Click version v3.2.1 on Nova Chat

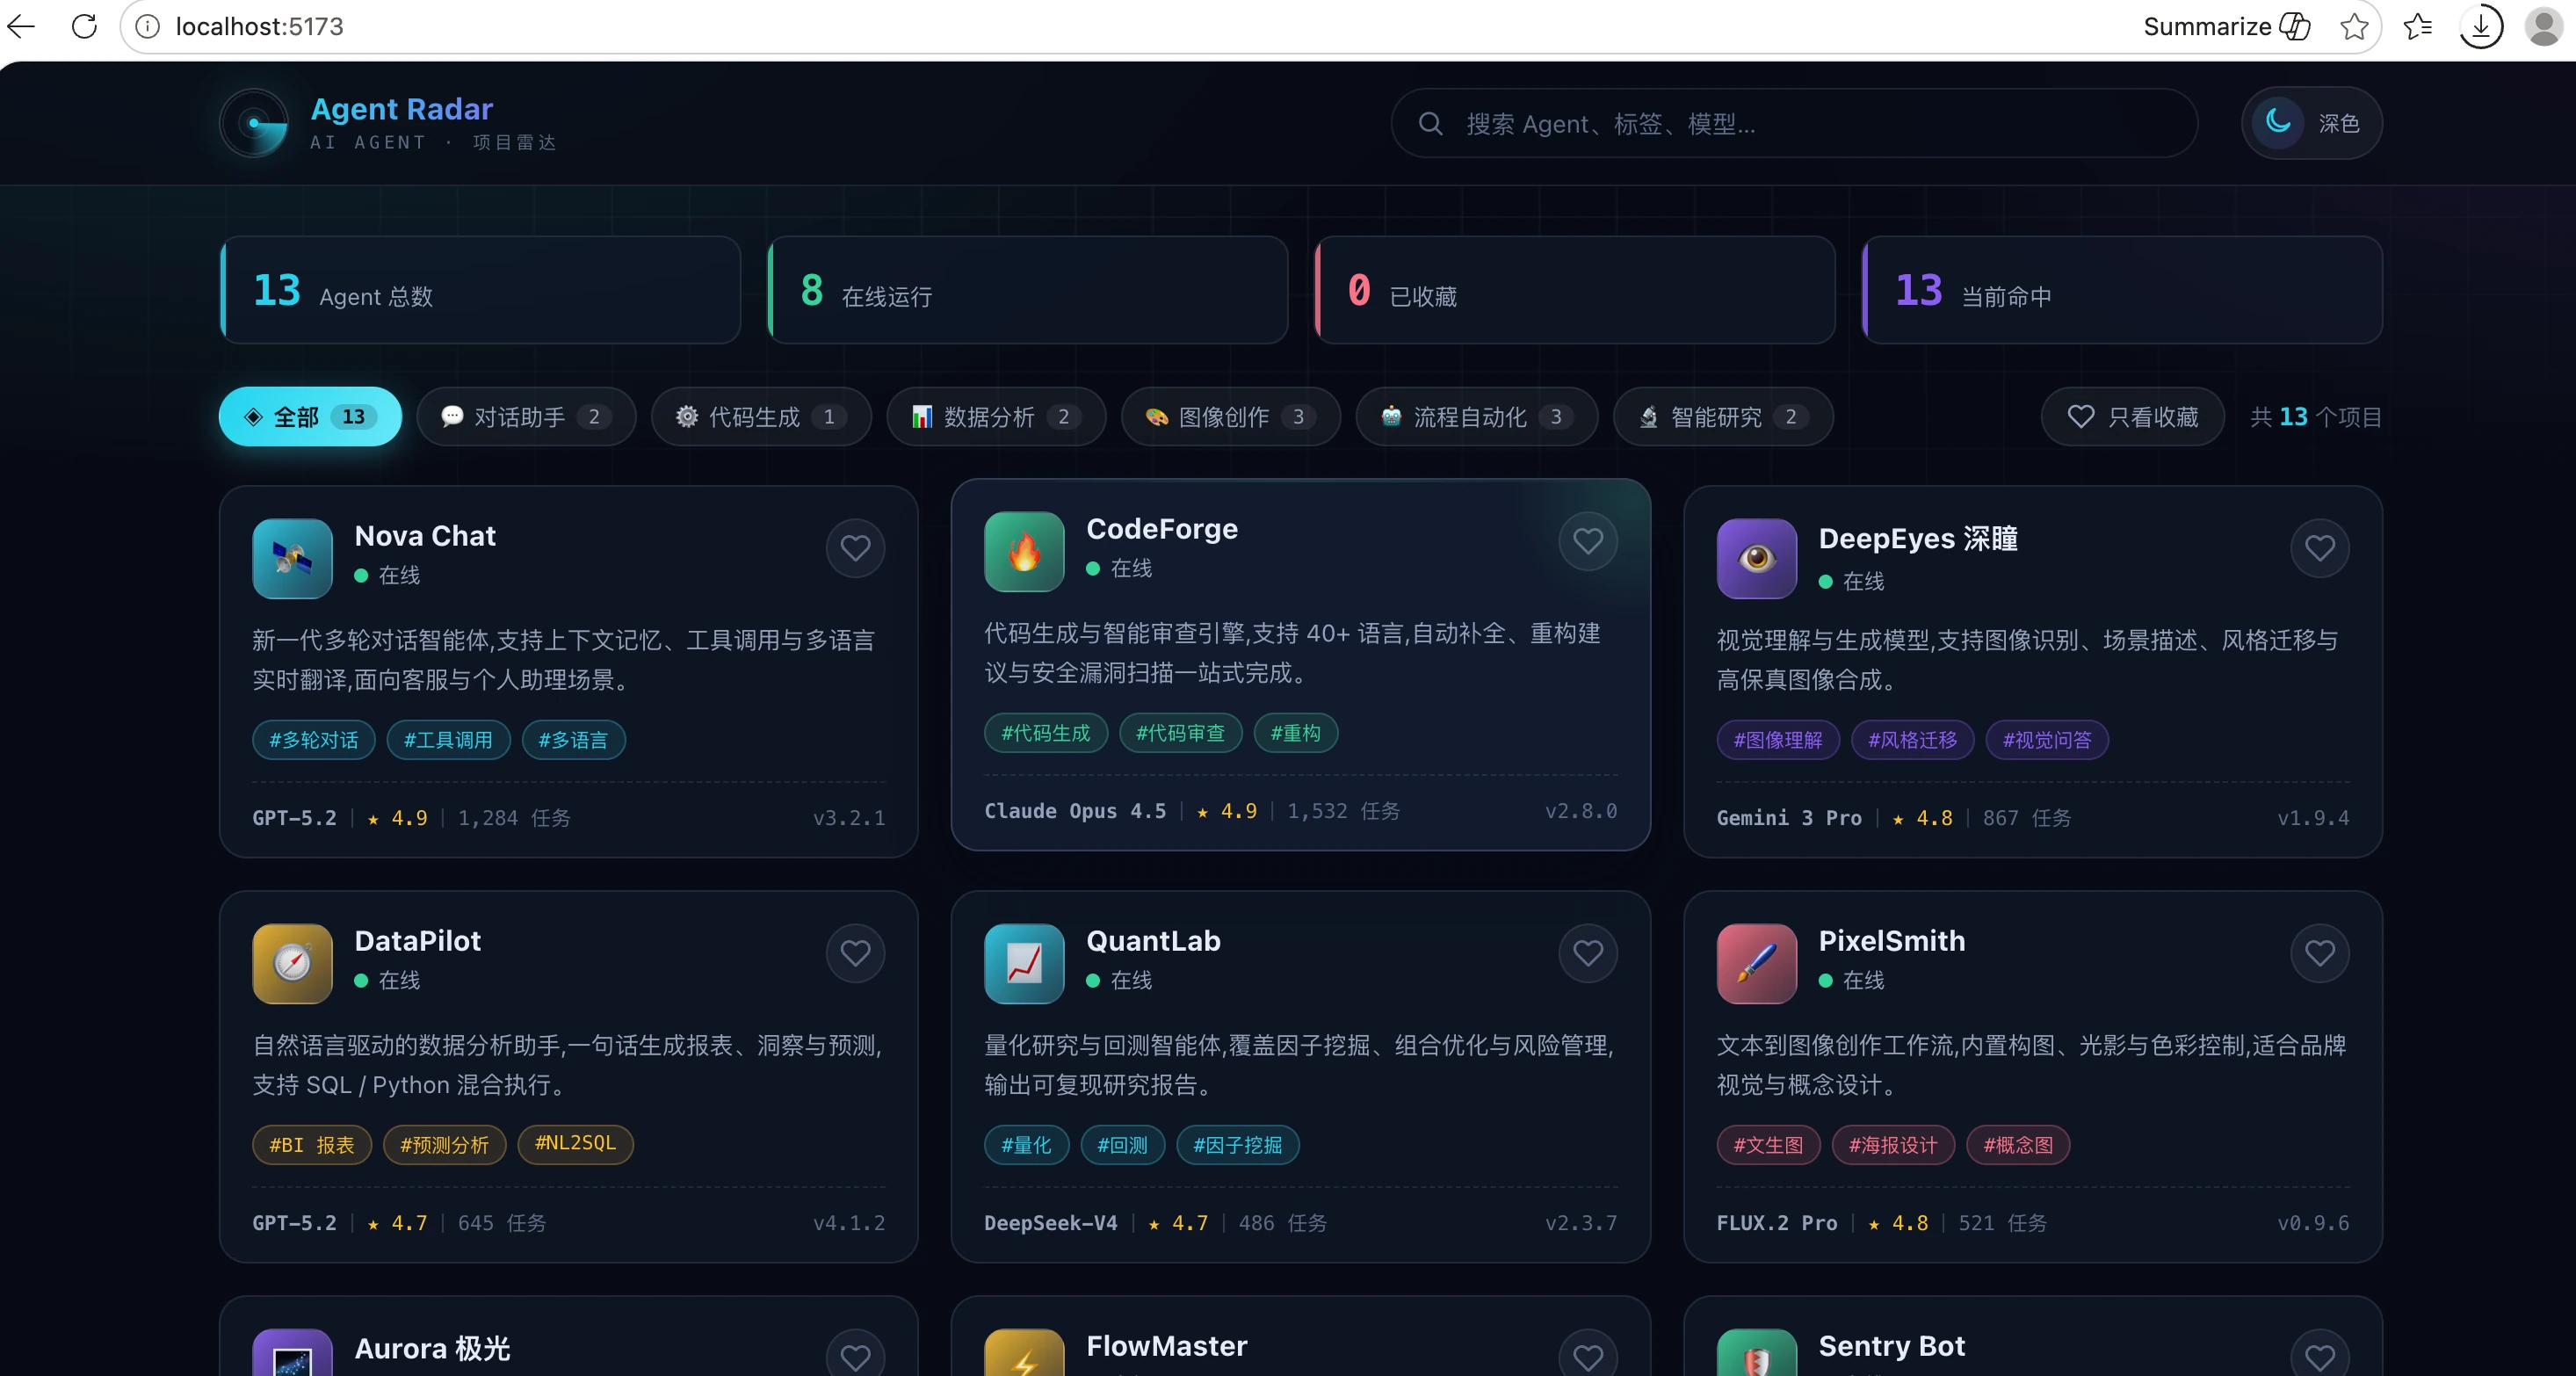coord(849,818)
